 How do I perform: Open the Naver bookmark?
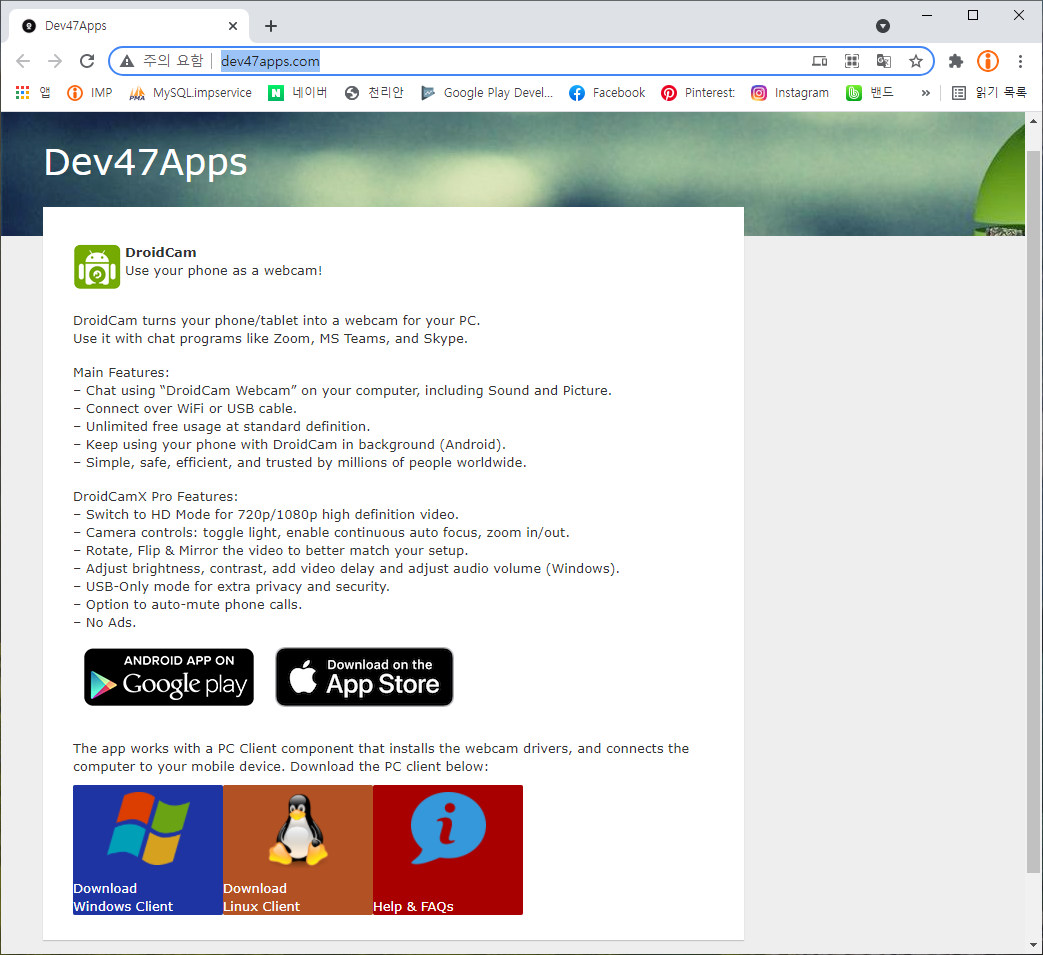click(298, 92)
